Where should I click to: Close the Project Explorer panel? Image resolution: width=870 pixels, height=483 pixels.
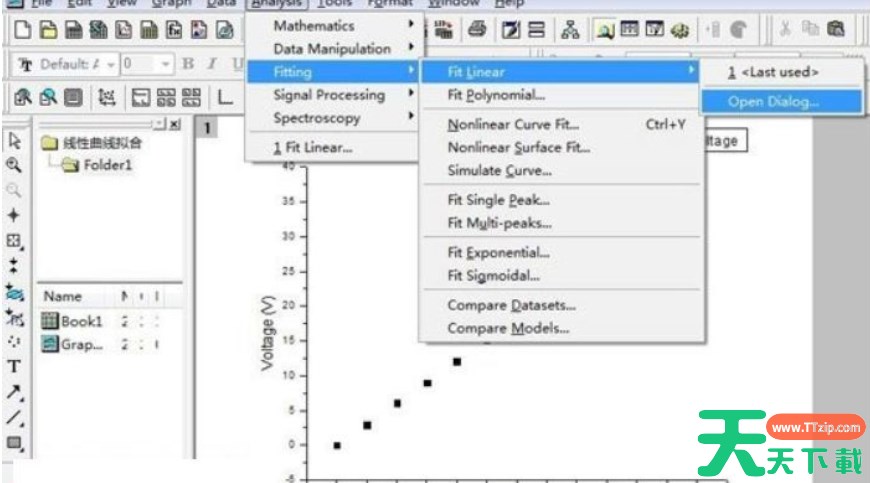click(175, 124)
